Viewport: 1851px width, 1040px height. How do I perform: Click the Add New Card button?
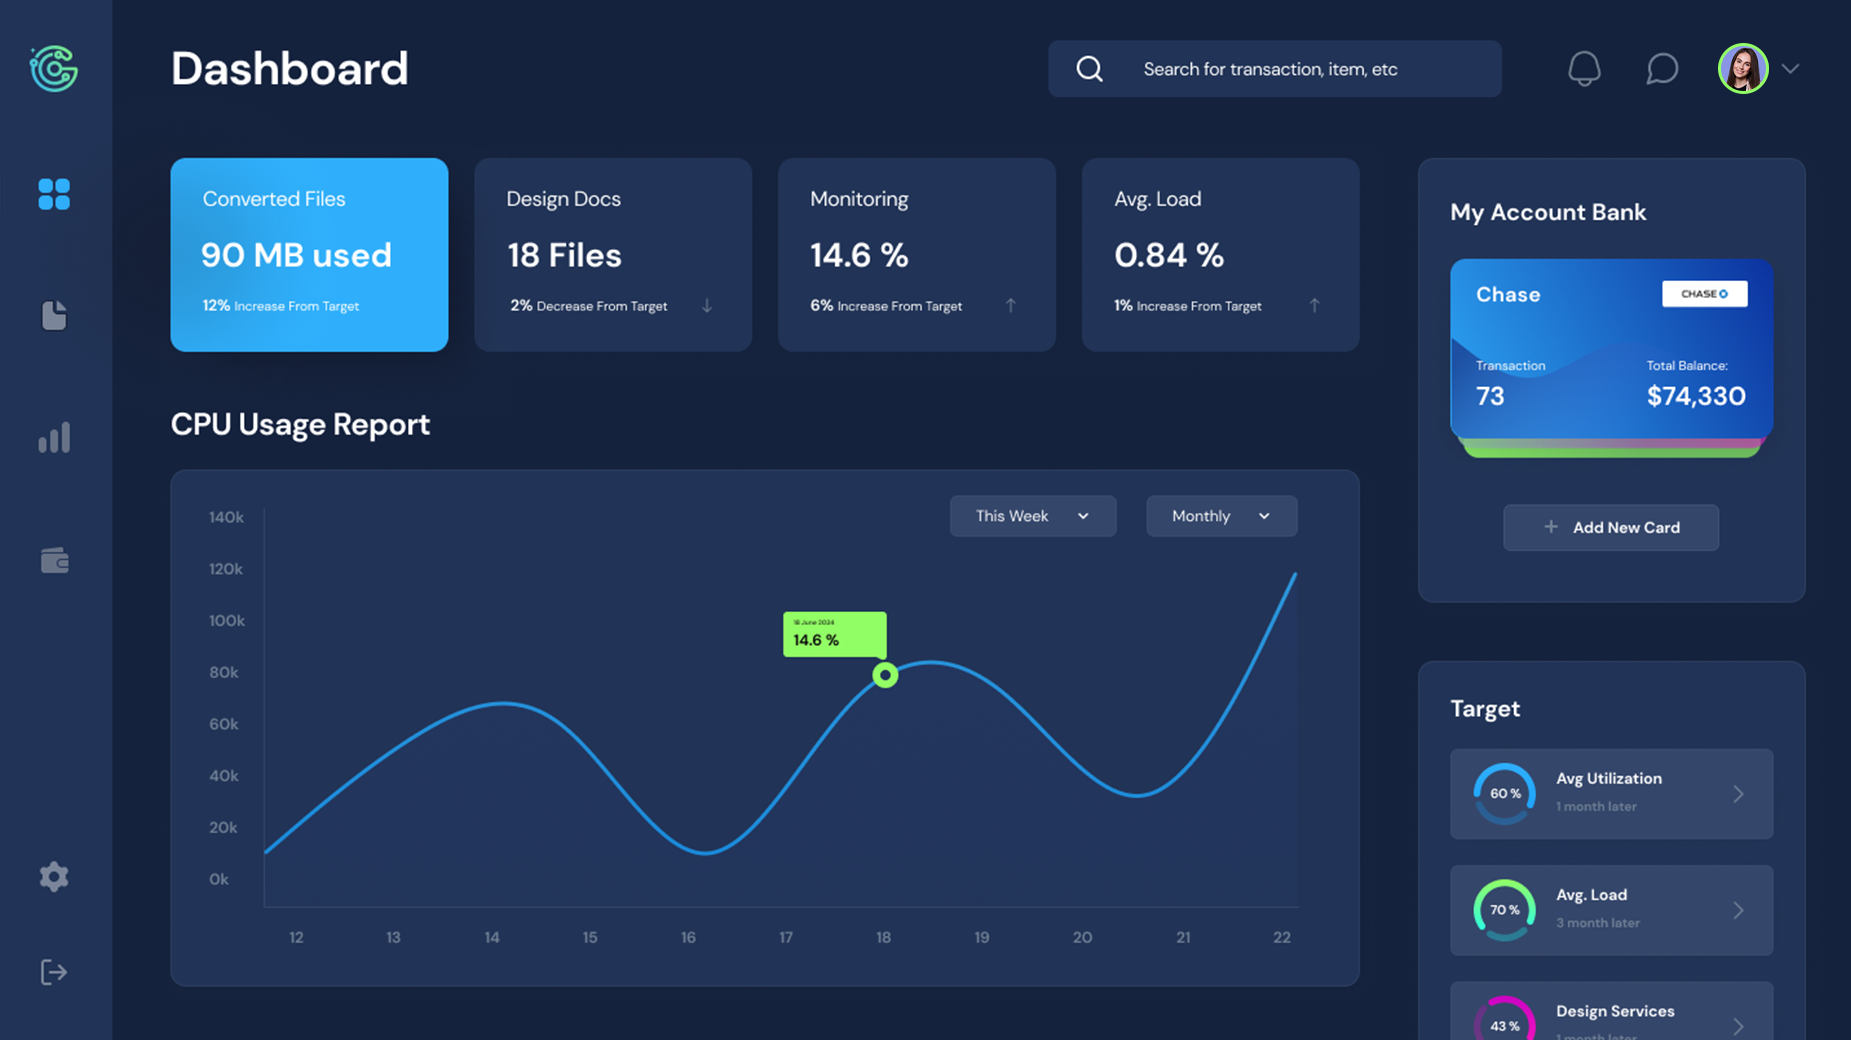click(1610, 527)
